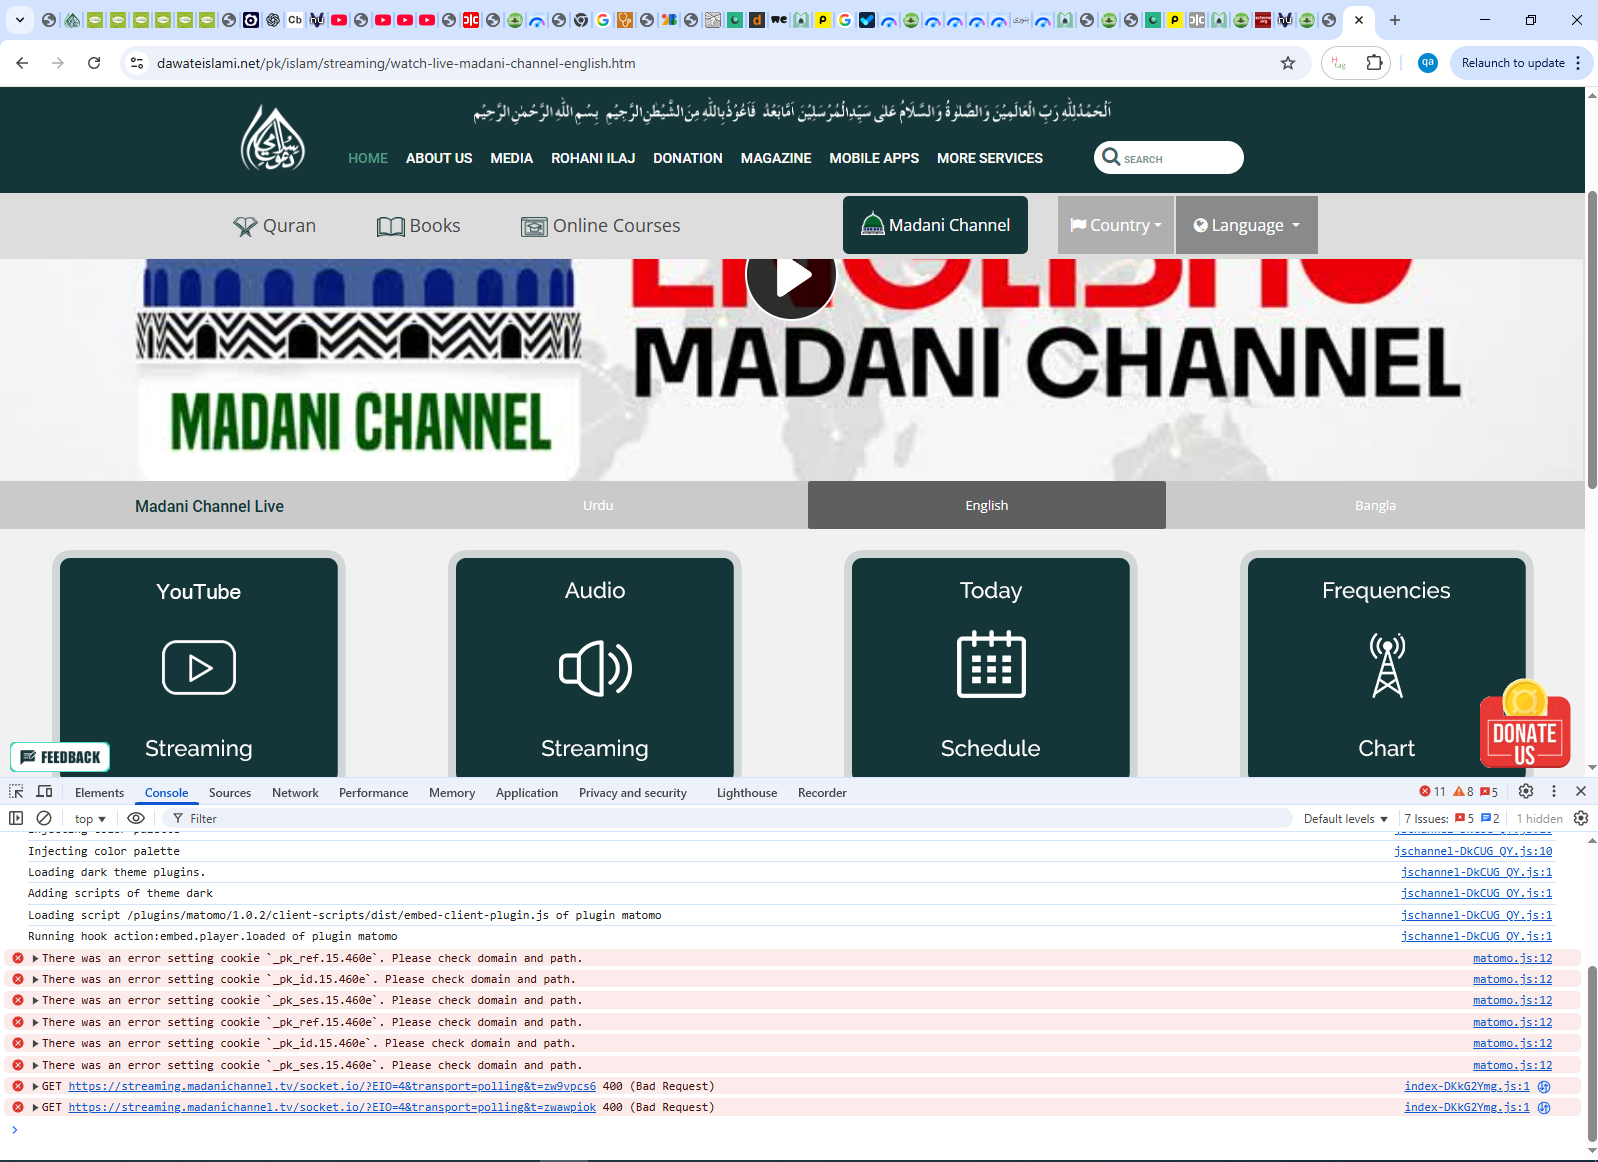The width and height of the screenshot is (1598, 1162).
Task: Open the Frequencies Chart tower icon
Action: (x=1386, y=666)
